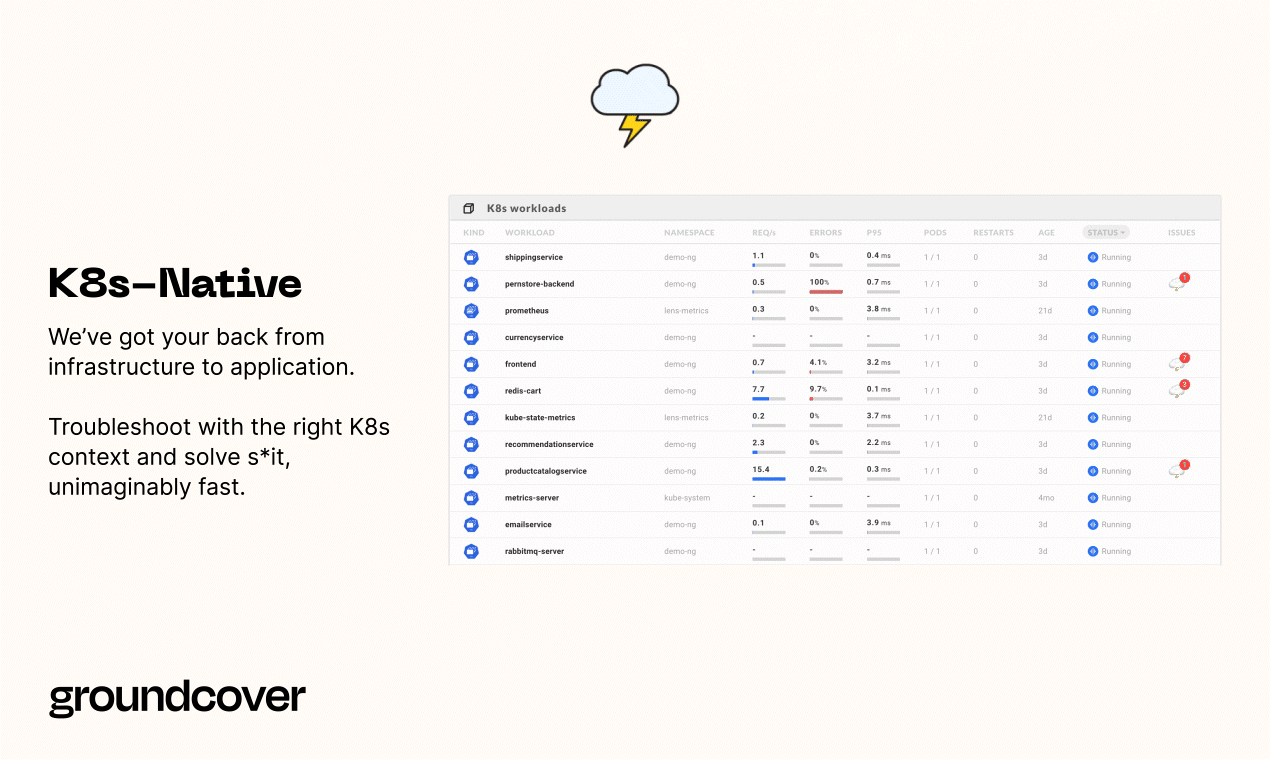Click the productcatalogservice 15.4 request bar
The height and width of the screenshot is (760, 1270).
(769, 479)
